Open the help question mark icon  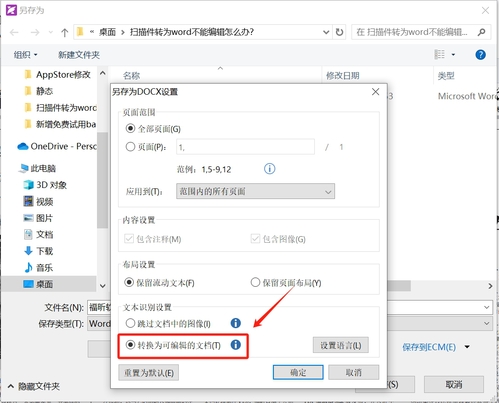[x=480, y=55]
